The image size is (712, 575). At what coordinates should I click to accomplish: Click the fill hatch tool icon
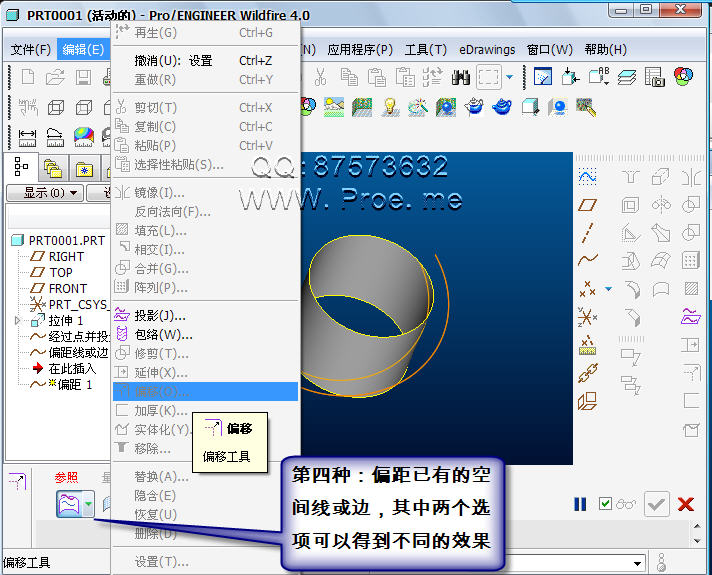coord(691,288)
